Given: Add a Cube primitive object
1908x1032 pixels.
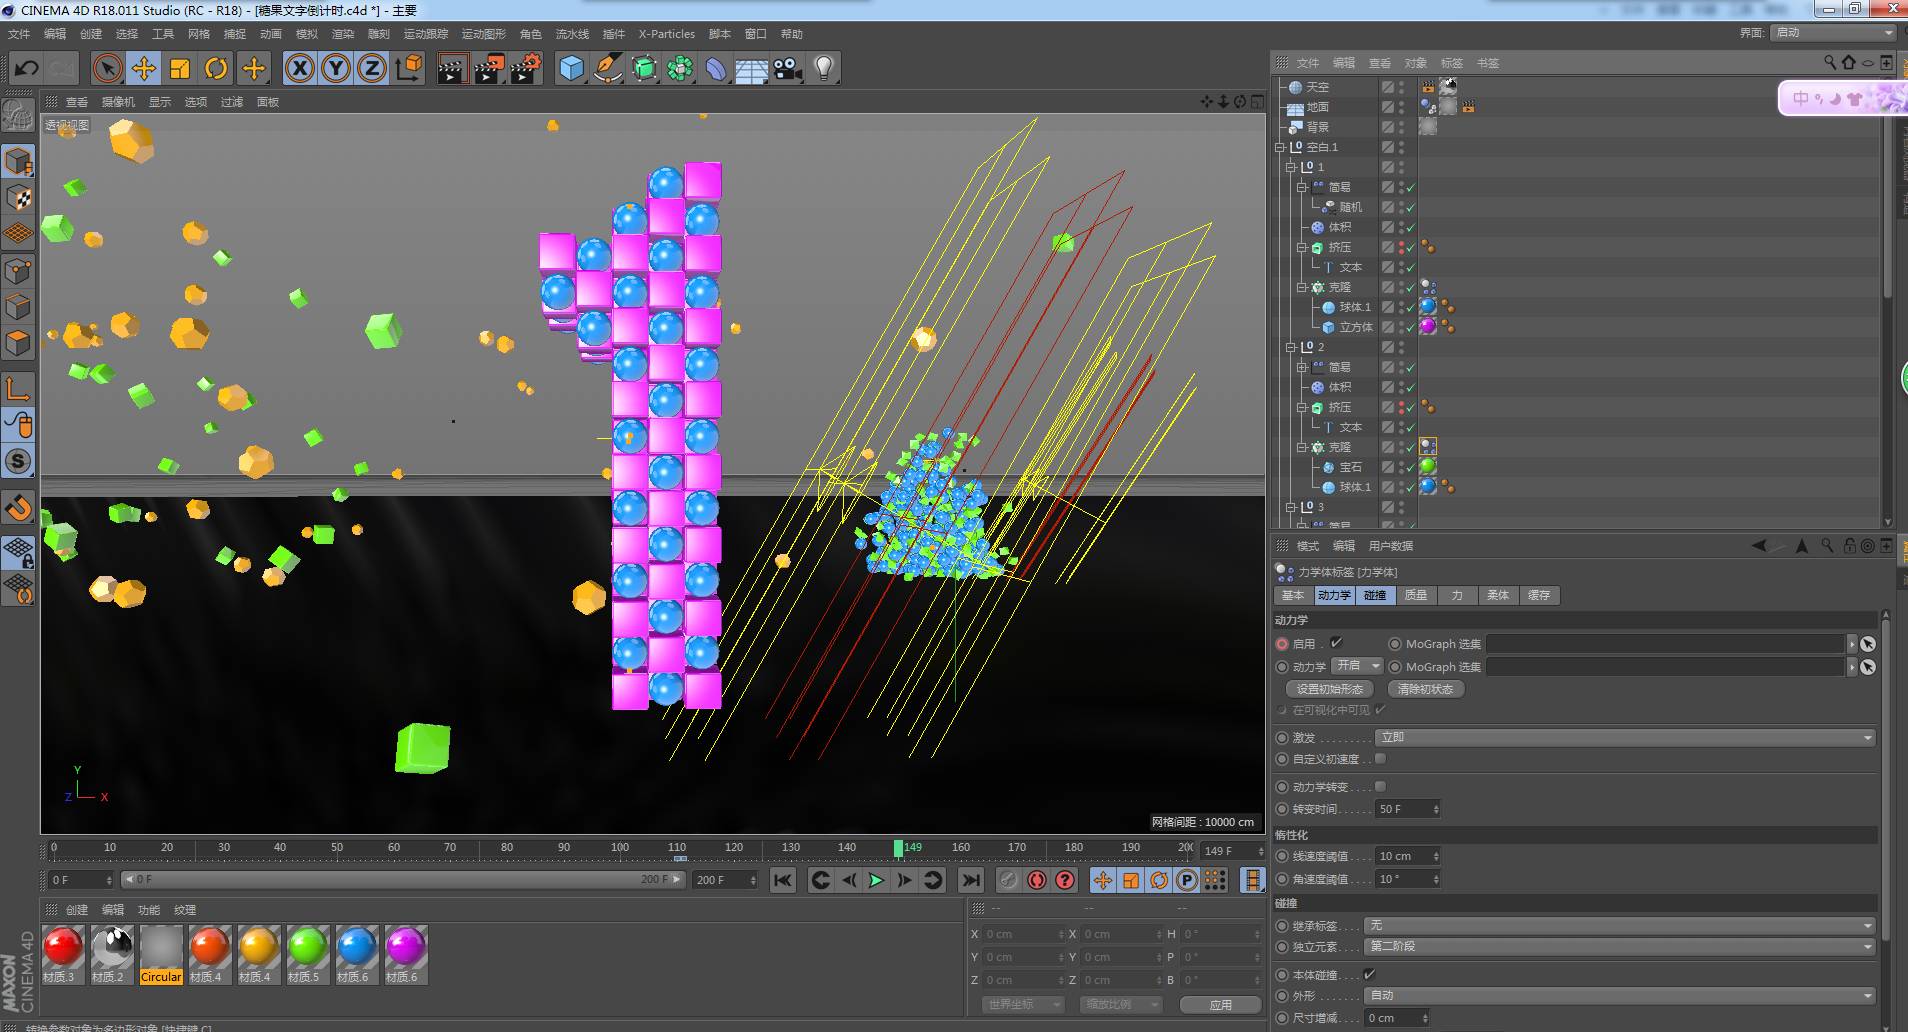Looking at the screenshot, I should tap(571, 69).
